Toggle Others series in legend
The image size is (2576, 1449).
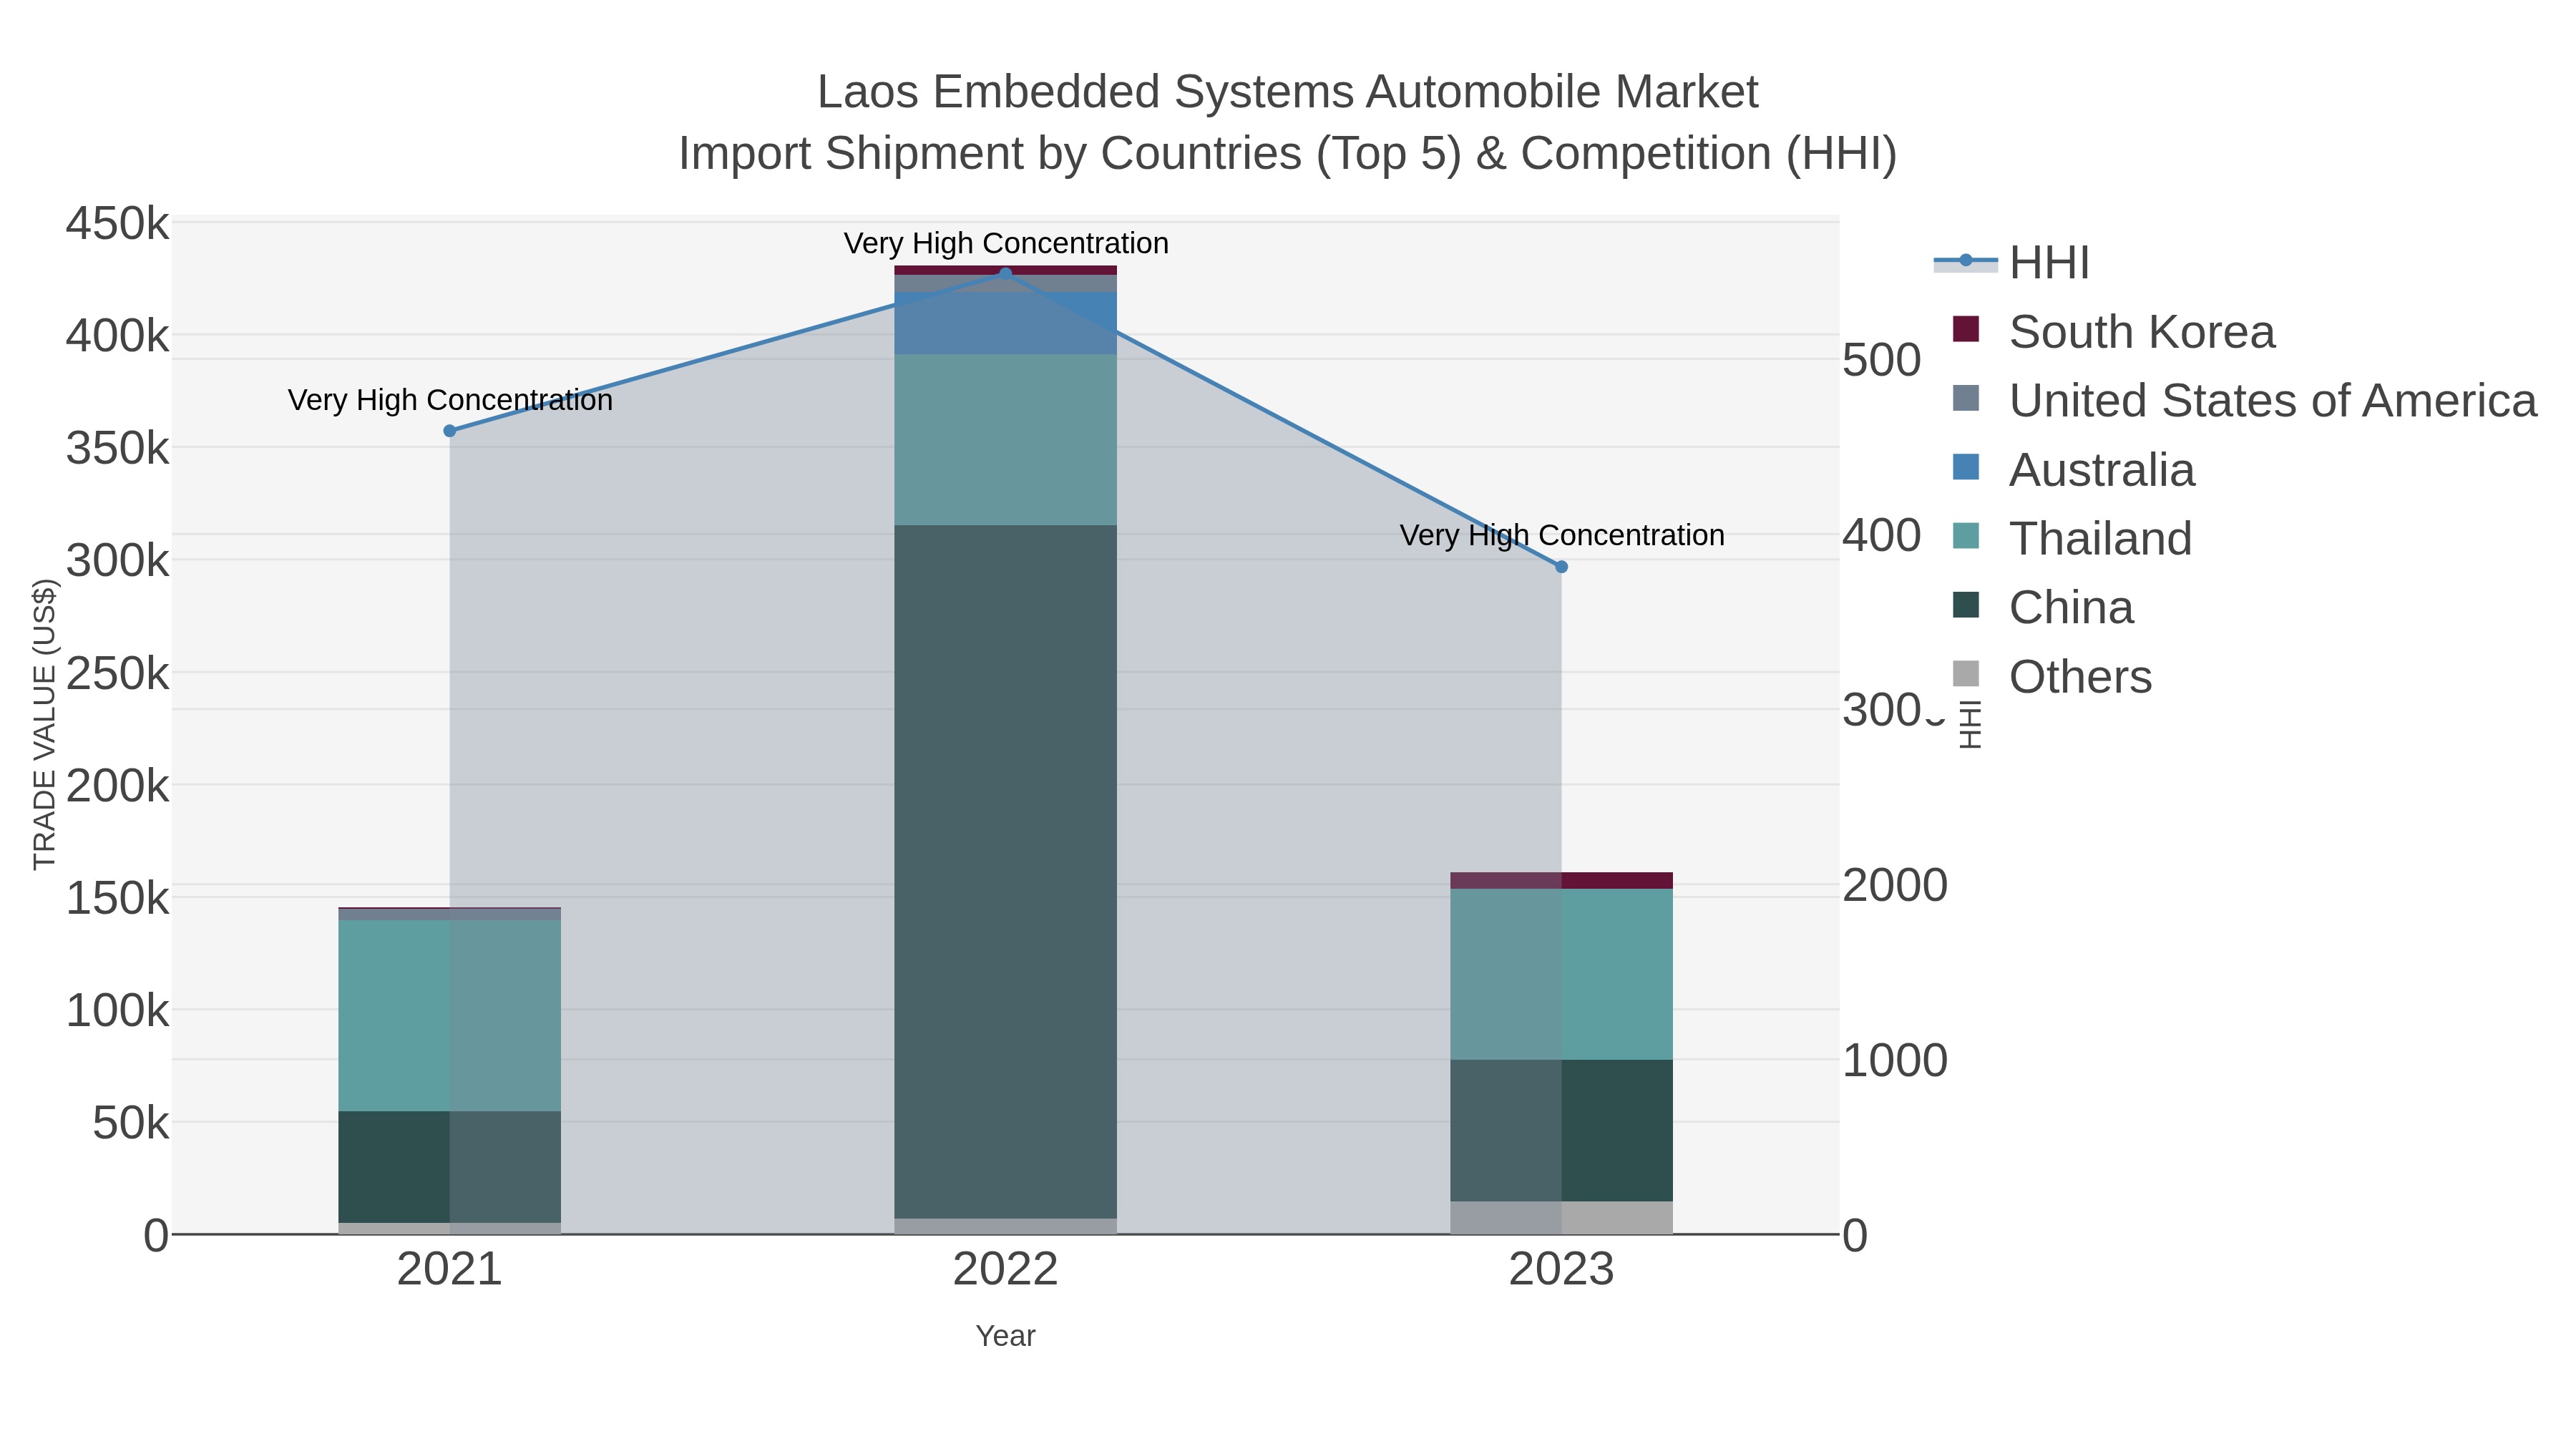tap(2051, 677)
